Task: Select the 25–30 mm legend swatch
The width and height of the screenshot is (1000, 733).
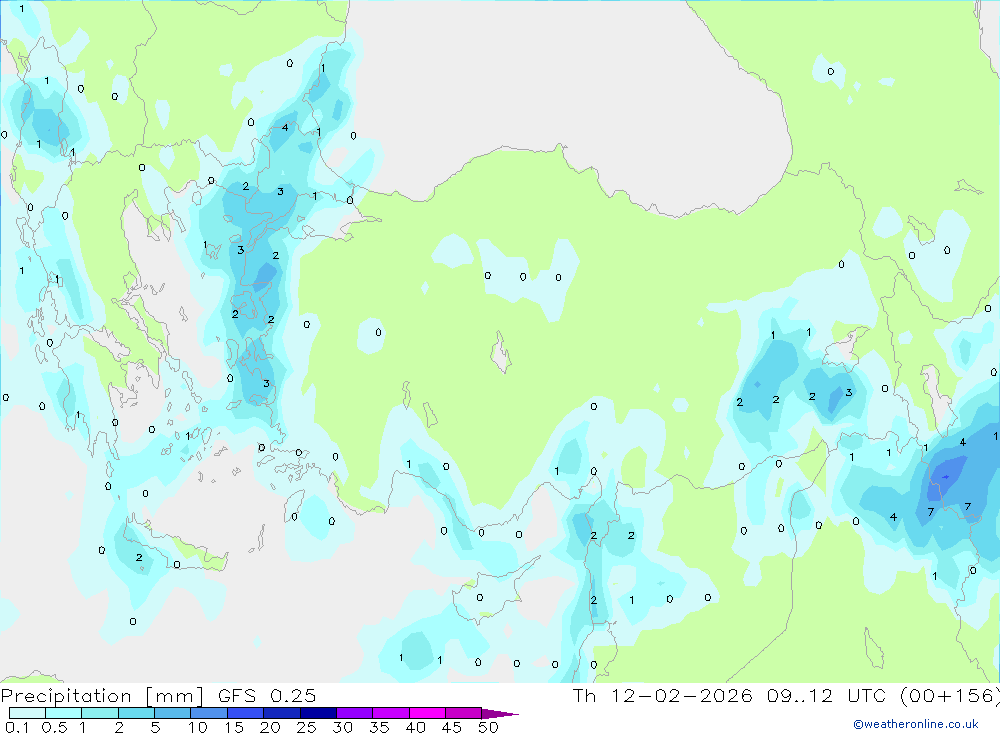Action: point(318,713)
